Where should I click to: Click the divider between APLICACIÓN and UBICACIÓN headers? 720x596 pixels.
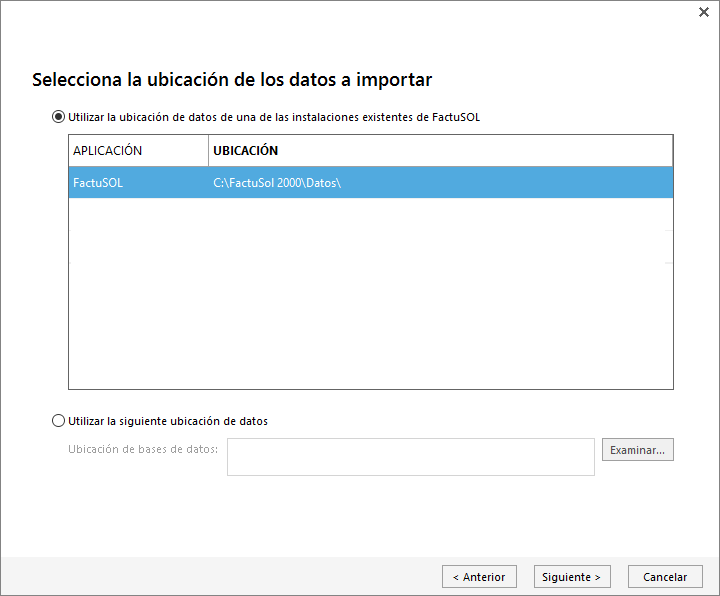point(208,151)
